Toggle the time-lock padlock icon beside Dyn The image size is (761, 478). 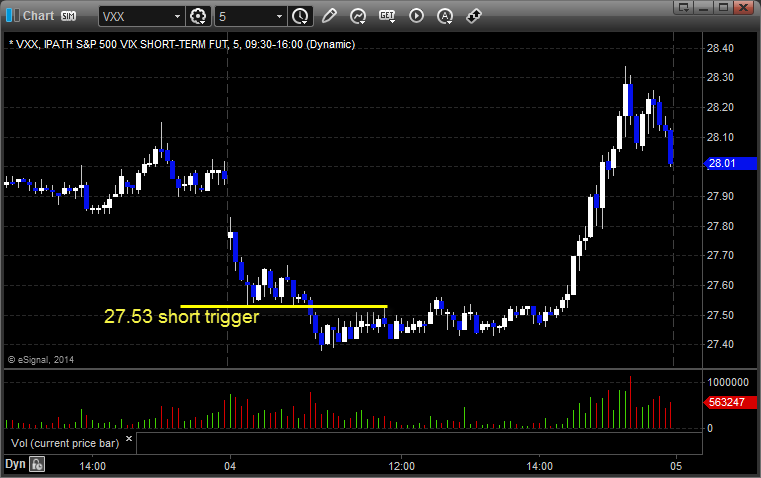pos(37,464)
